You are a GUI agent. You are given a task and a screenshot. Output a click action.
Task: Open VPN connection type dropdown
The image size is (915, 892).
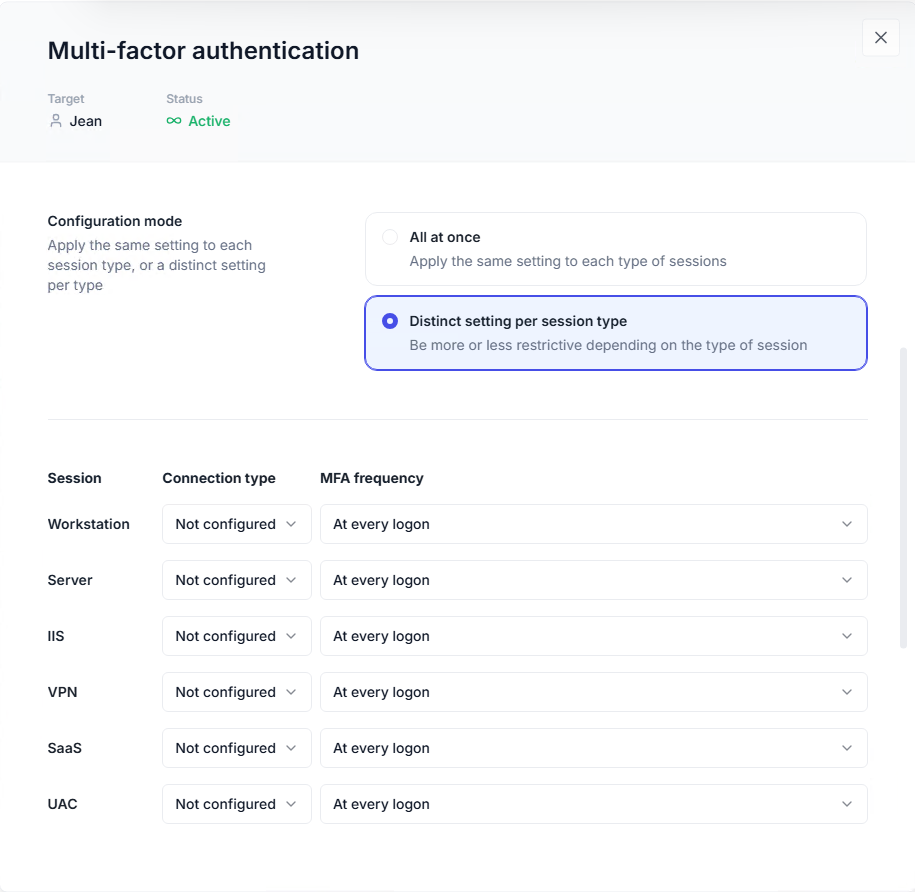tap(236, 692)
